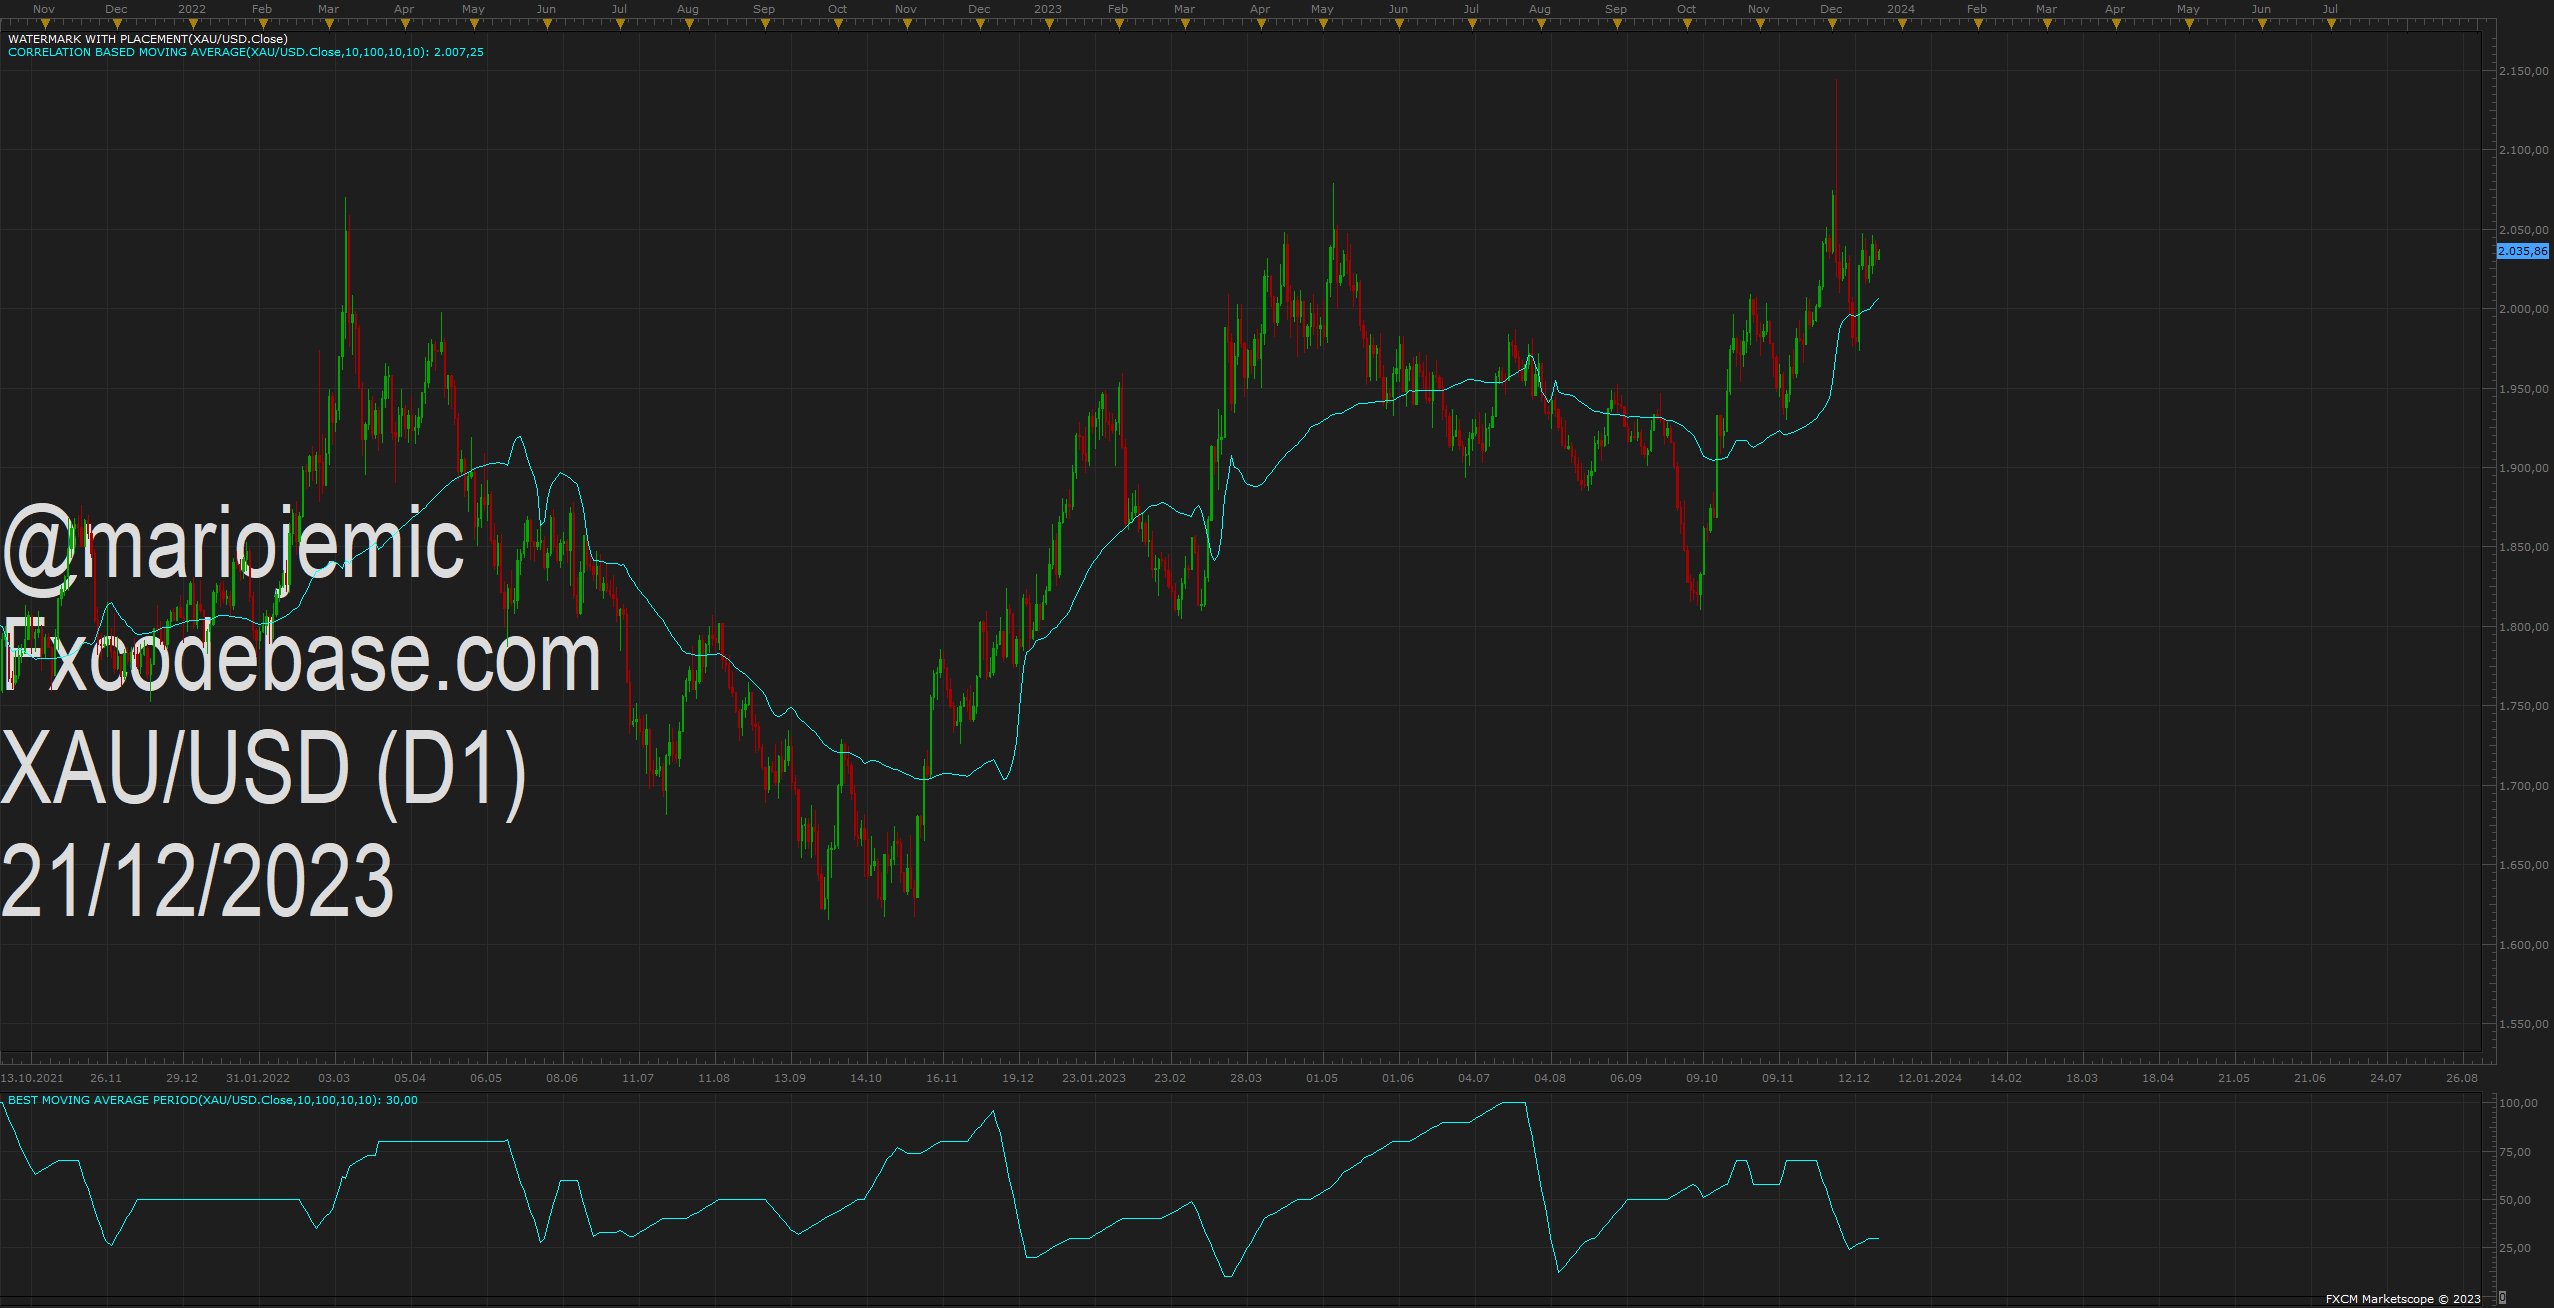Click the 100,00 label on the period sub-chart axis
Screen dimensions: 2554x1308
(x=2519, y=1103)
